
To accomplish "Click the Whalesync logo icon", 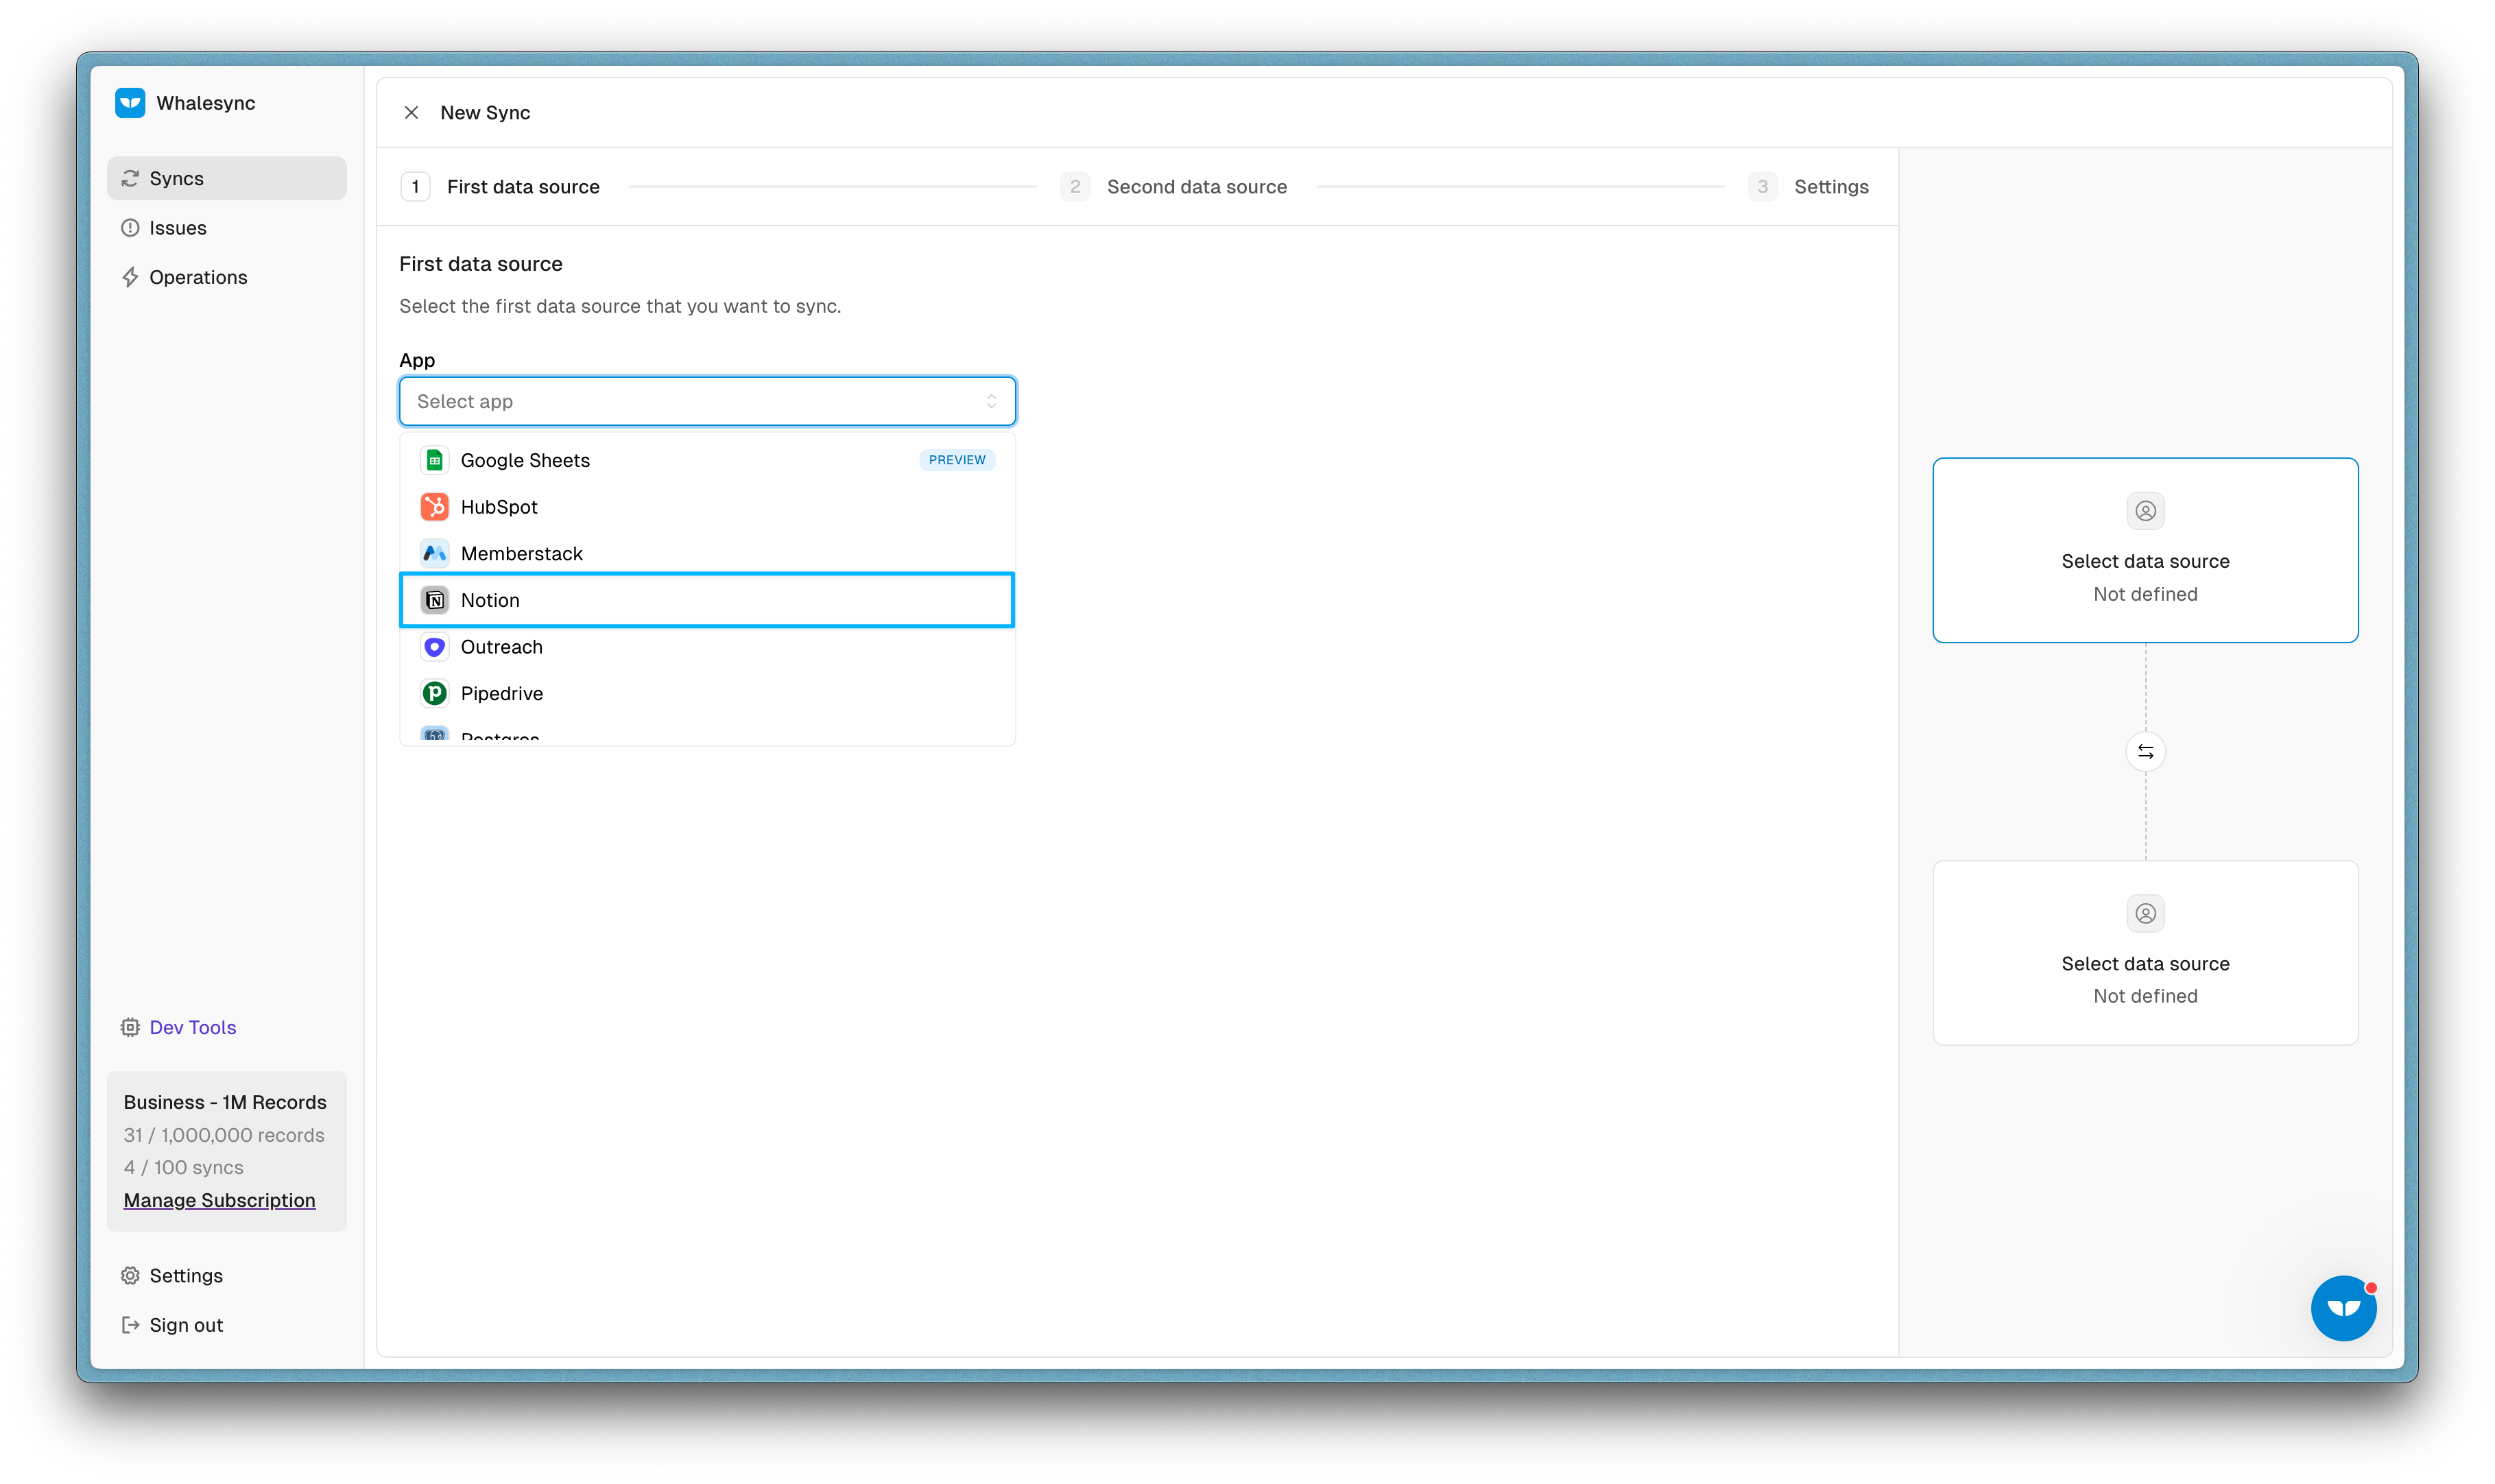I will (x=130, y=103).
